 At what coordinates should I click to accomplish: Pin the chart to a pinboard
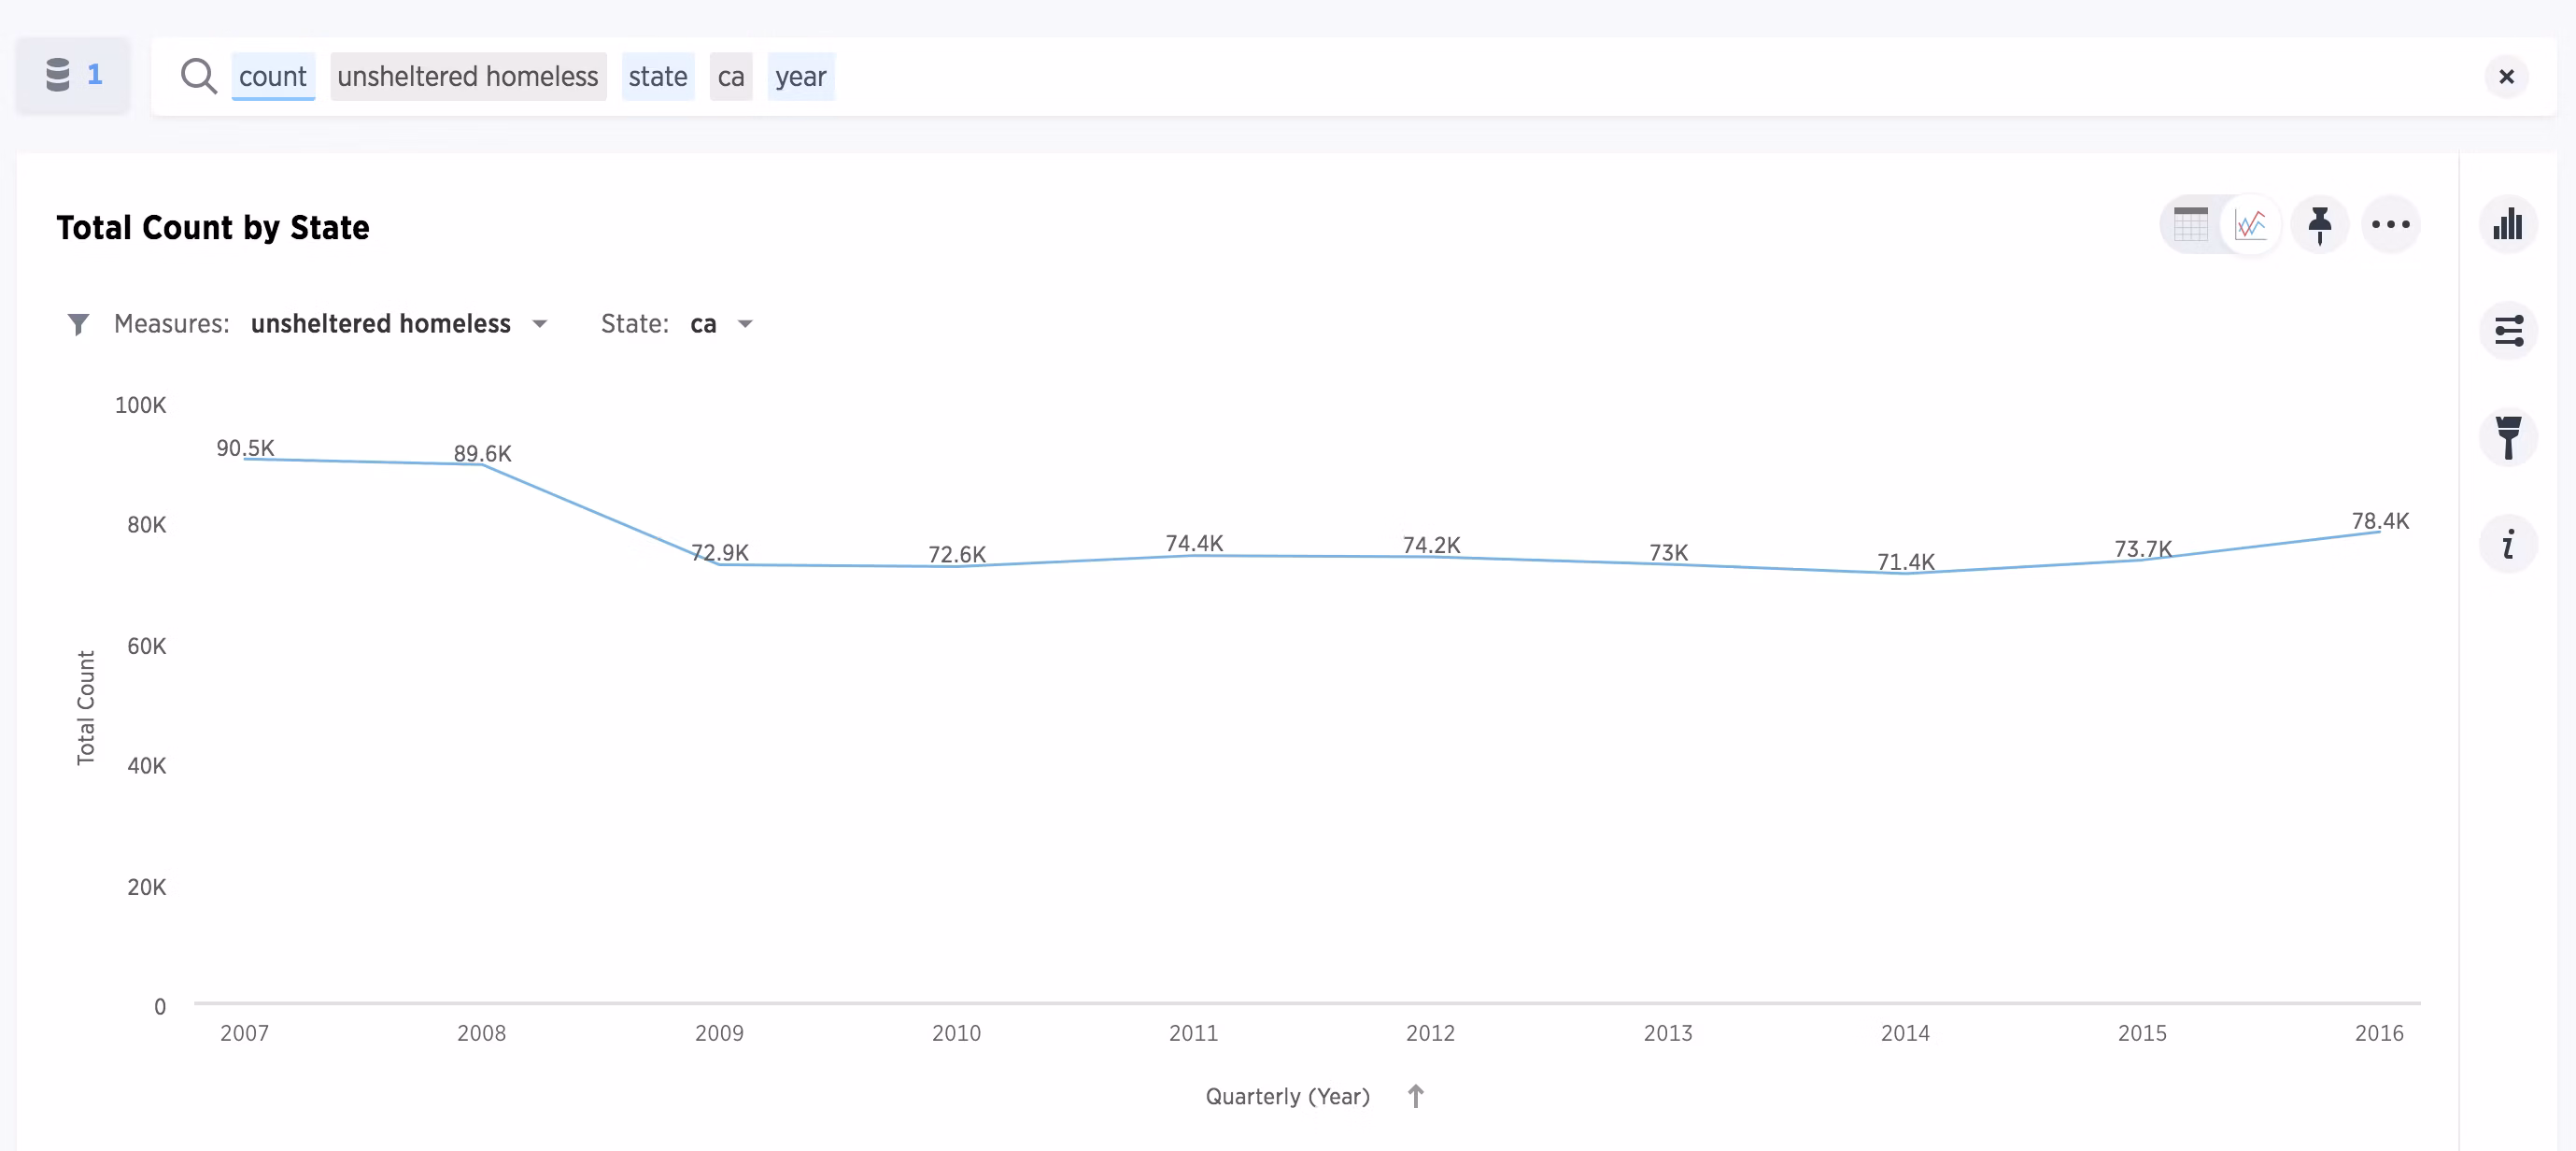click(x=2319, y=225)
